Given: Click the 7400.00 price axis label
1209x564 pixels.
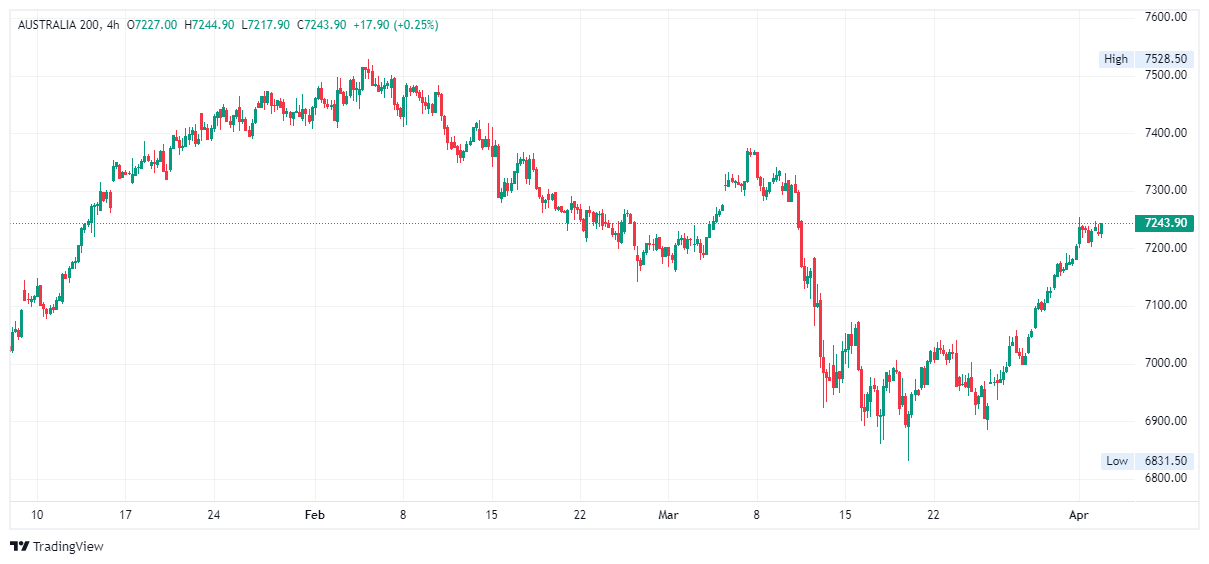Looking at the screenshot, I should click(x=1165, y=133).
